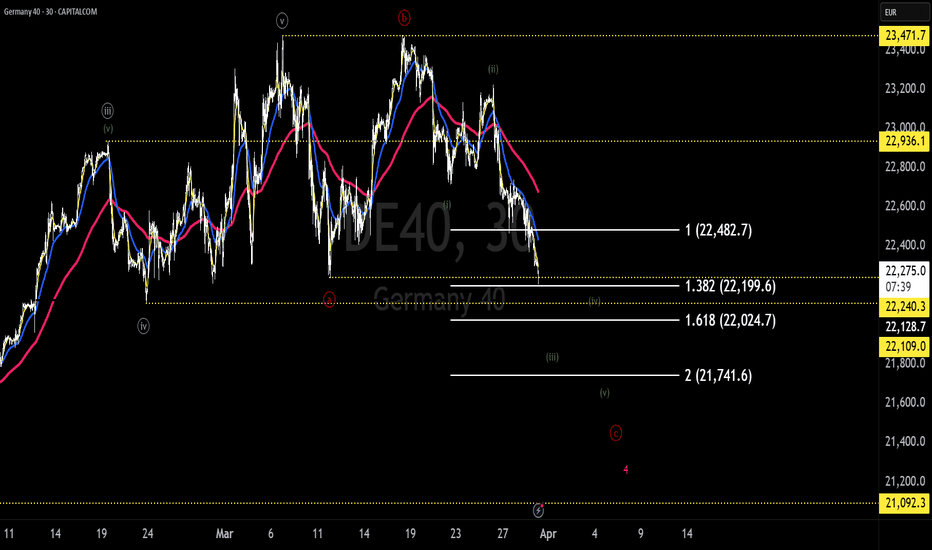The height and width of the screenshot is (550, 932).
Task: Click the current price 22,275.0 label
Action: pos(905,271)
